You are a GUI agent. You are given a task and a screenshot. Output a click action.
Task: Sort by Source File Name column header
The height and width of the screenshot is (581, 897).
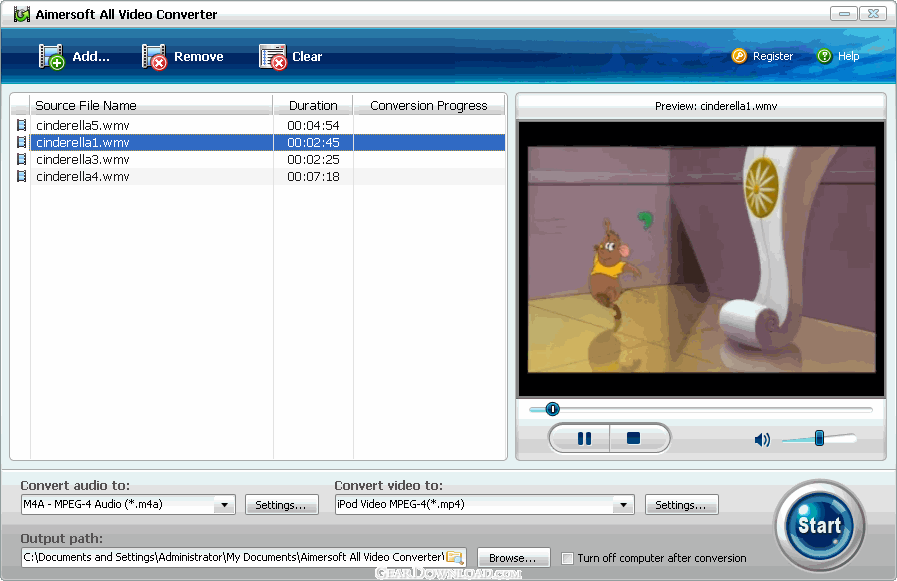pyautogui.click(x=151, y=105)
